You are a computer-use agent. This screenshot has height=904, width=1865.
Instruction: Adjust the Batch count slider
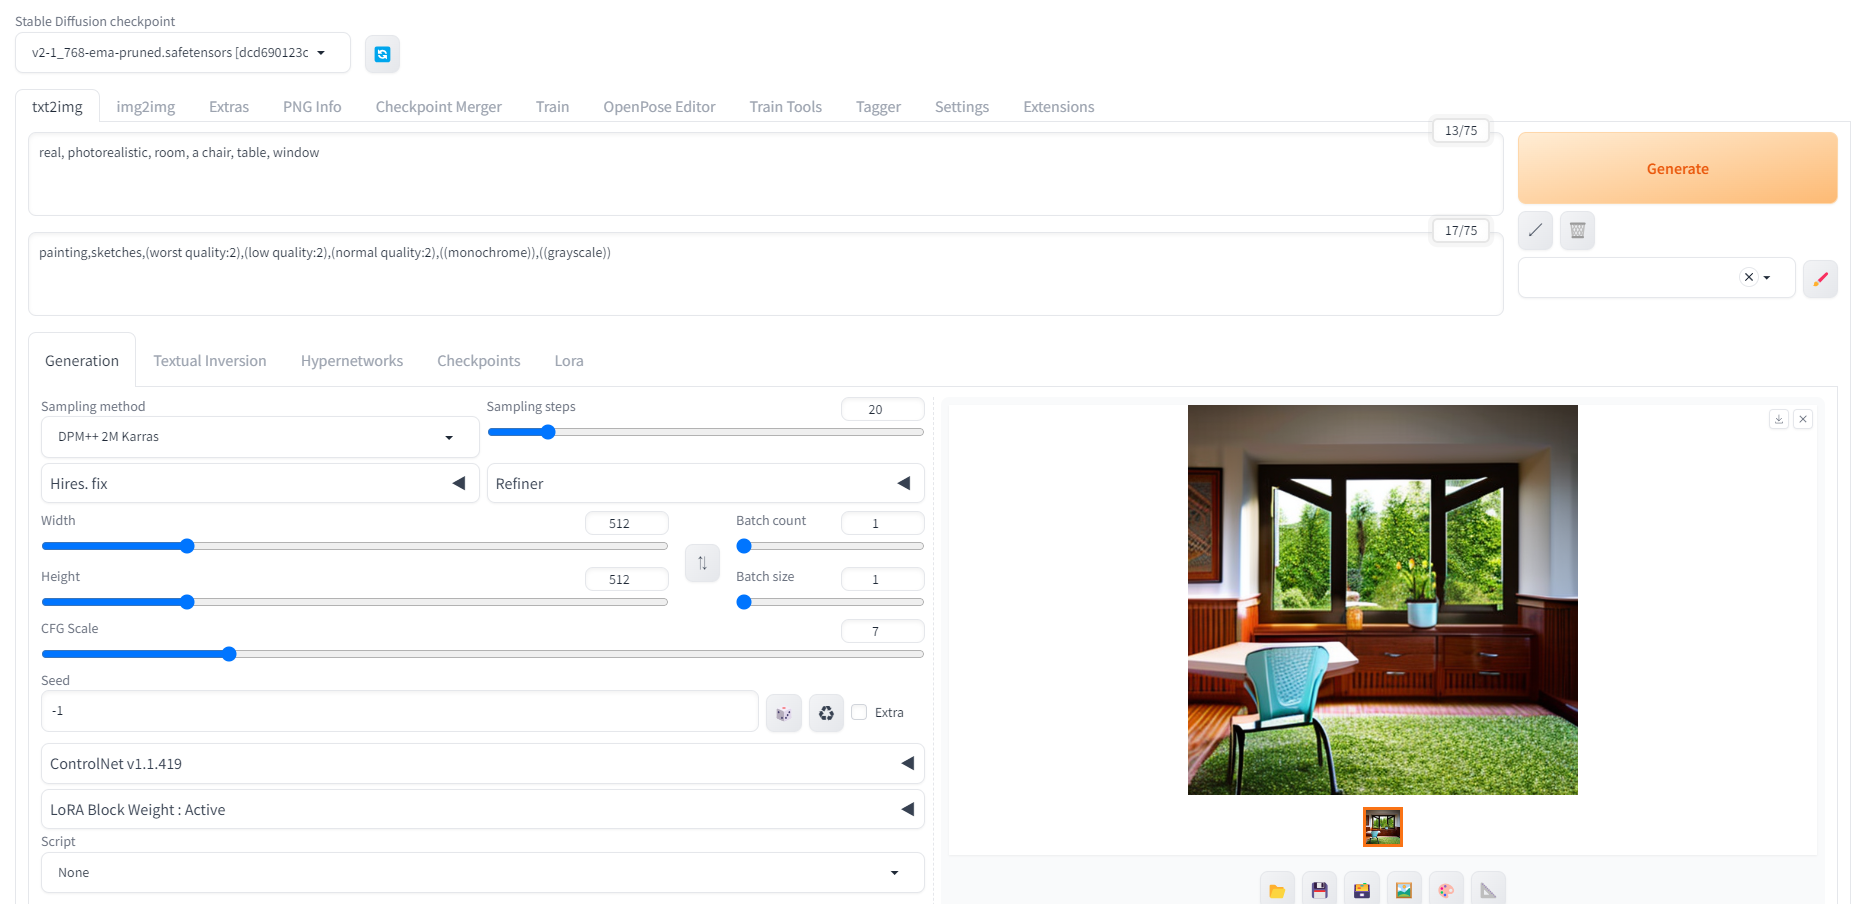(x=830, y=546)
